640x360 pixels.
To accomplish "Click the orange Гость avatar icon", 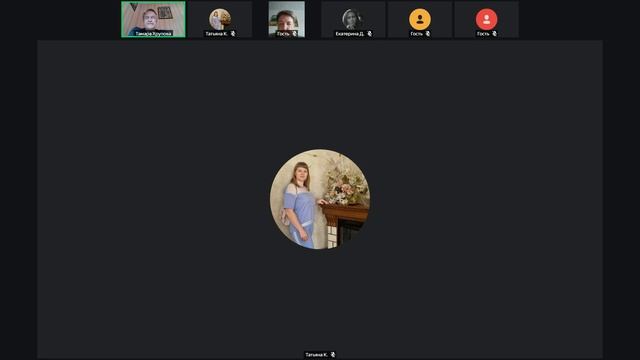I will click(420, 19).
